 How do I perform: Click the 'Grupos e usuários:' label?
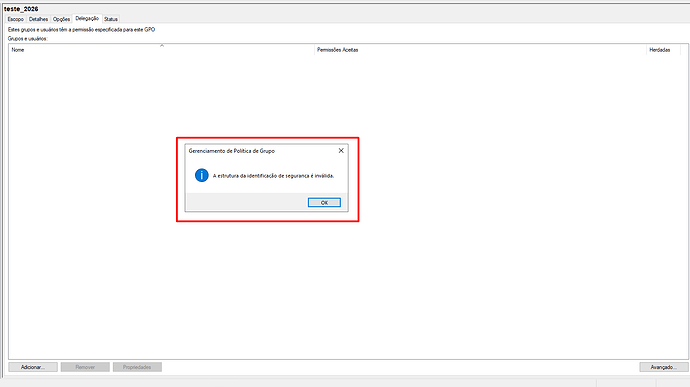click(27, 39)
